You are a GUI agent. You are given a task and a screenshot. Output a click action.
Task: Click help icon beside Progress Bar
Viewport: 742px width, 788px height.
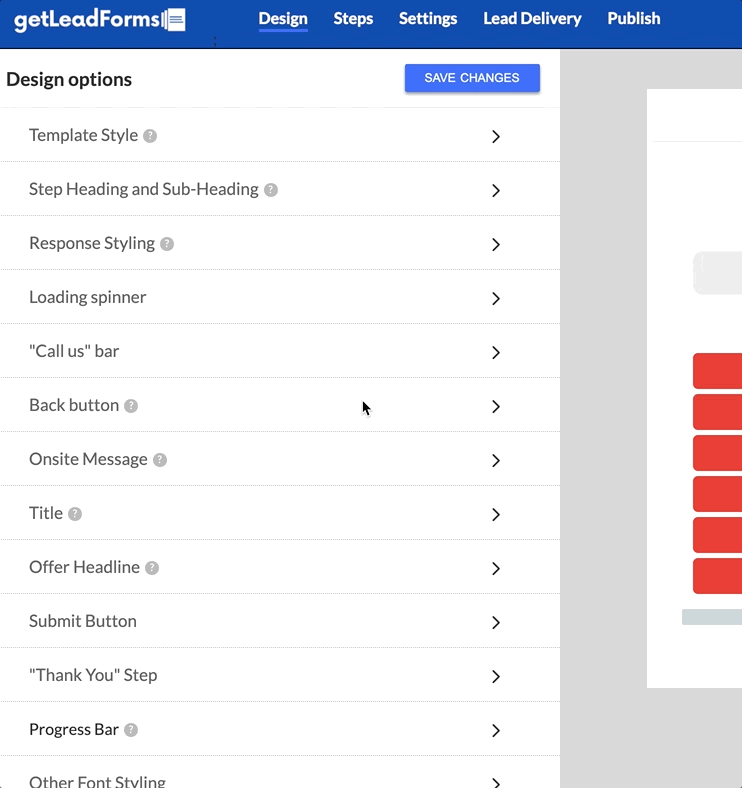(x=131, y=730)
